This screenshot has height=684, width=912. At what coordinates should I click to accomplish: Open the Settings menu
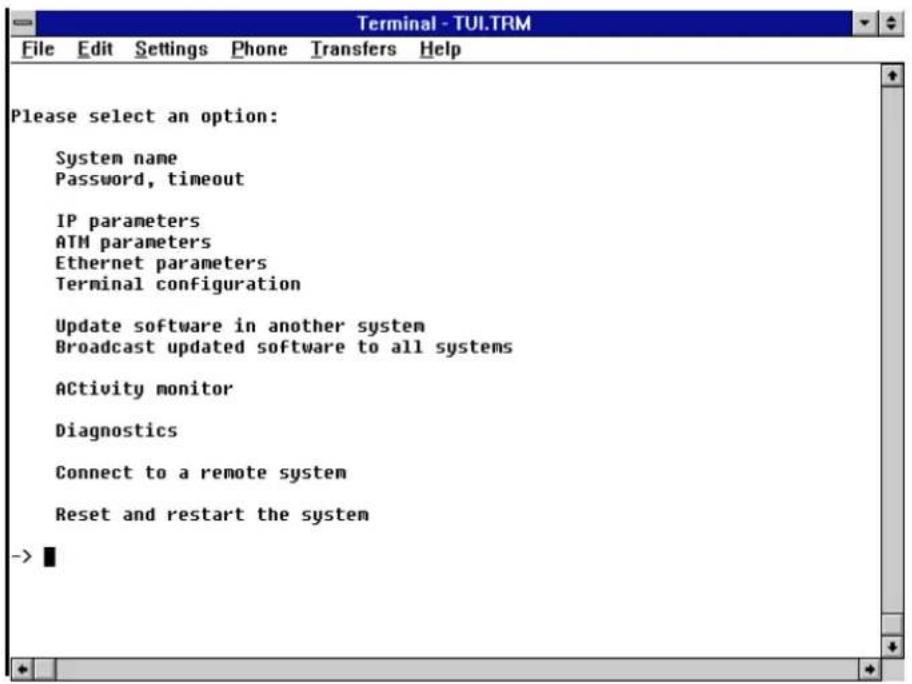tap(171, 49)
